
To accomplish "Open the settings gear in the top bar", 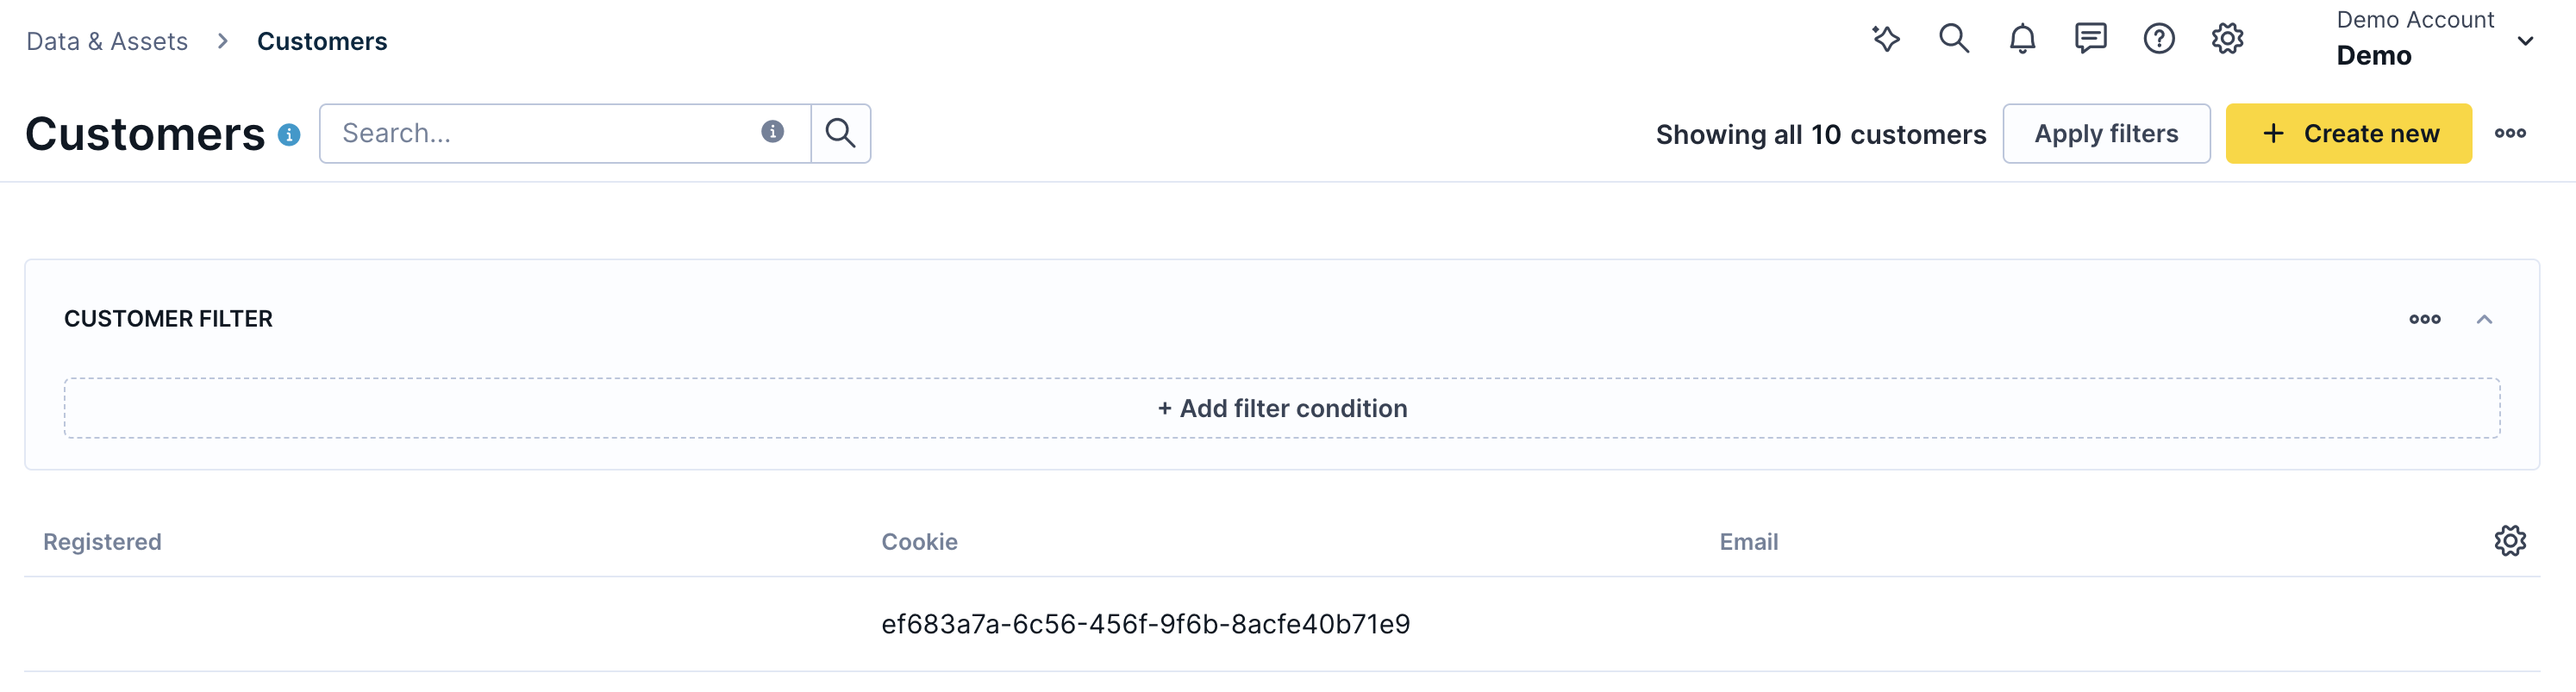I will [2228, 39].
